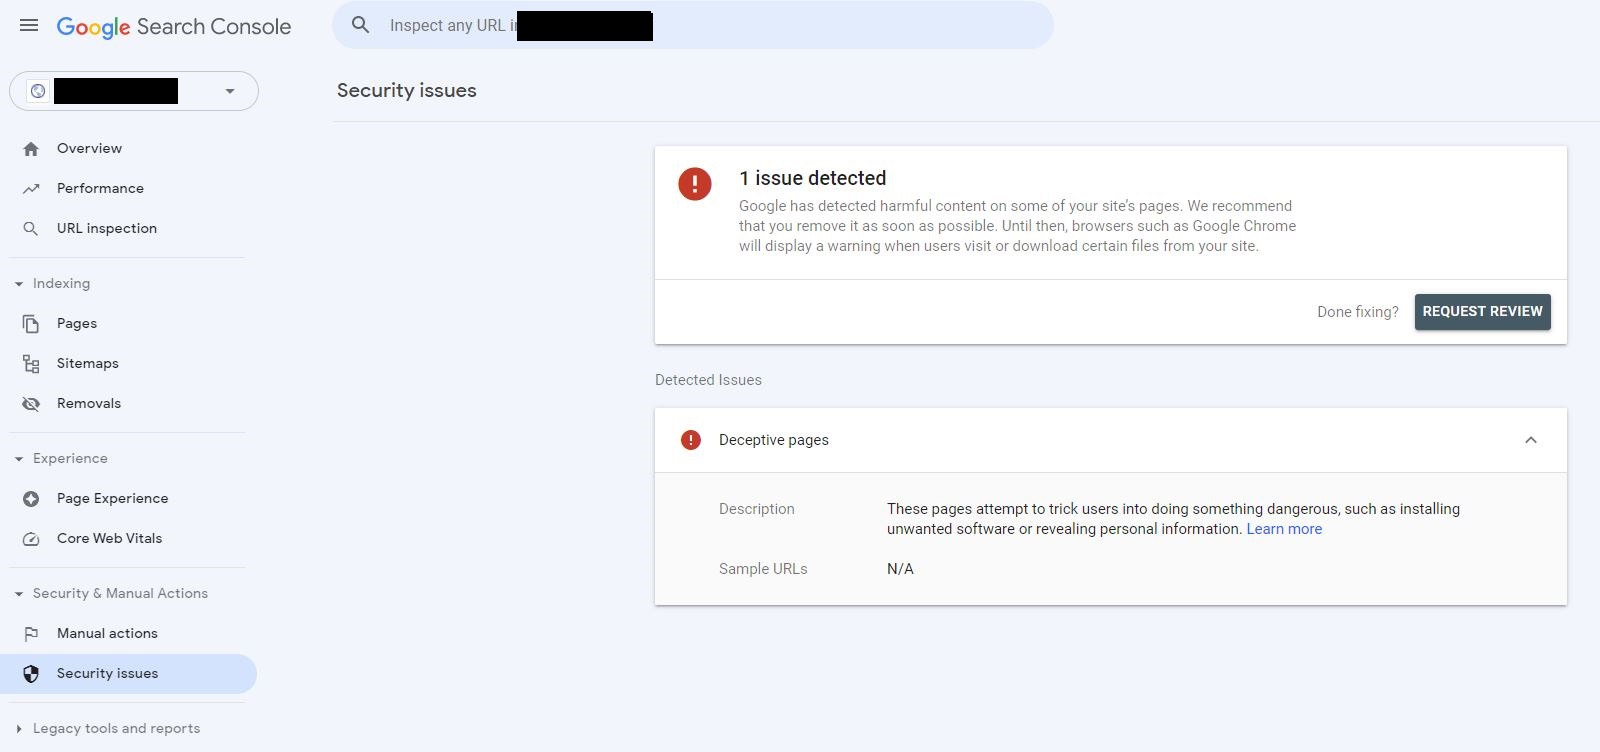Click the Security issues shield icon
Image resolution: width=1600 pixels, height=752 pixels.
(31, 674)
